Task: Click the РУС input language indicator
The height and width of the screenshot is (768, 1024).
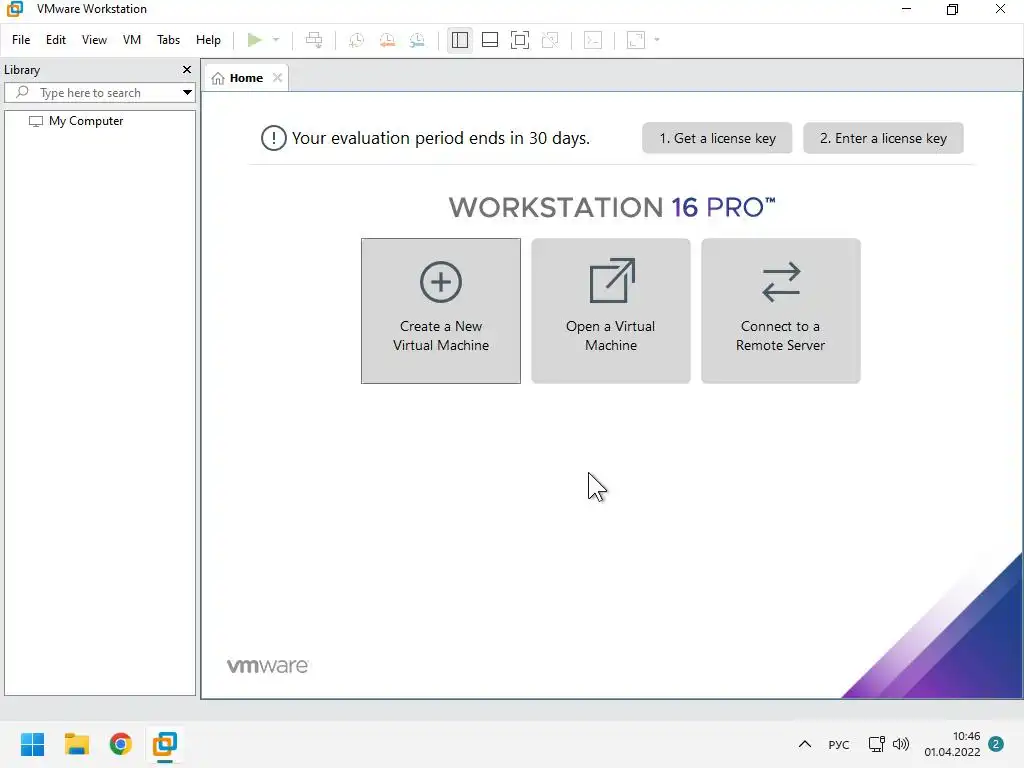Action: 839,744
